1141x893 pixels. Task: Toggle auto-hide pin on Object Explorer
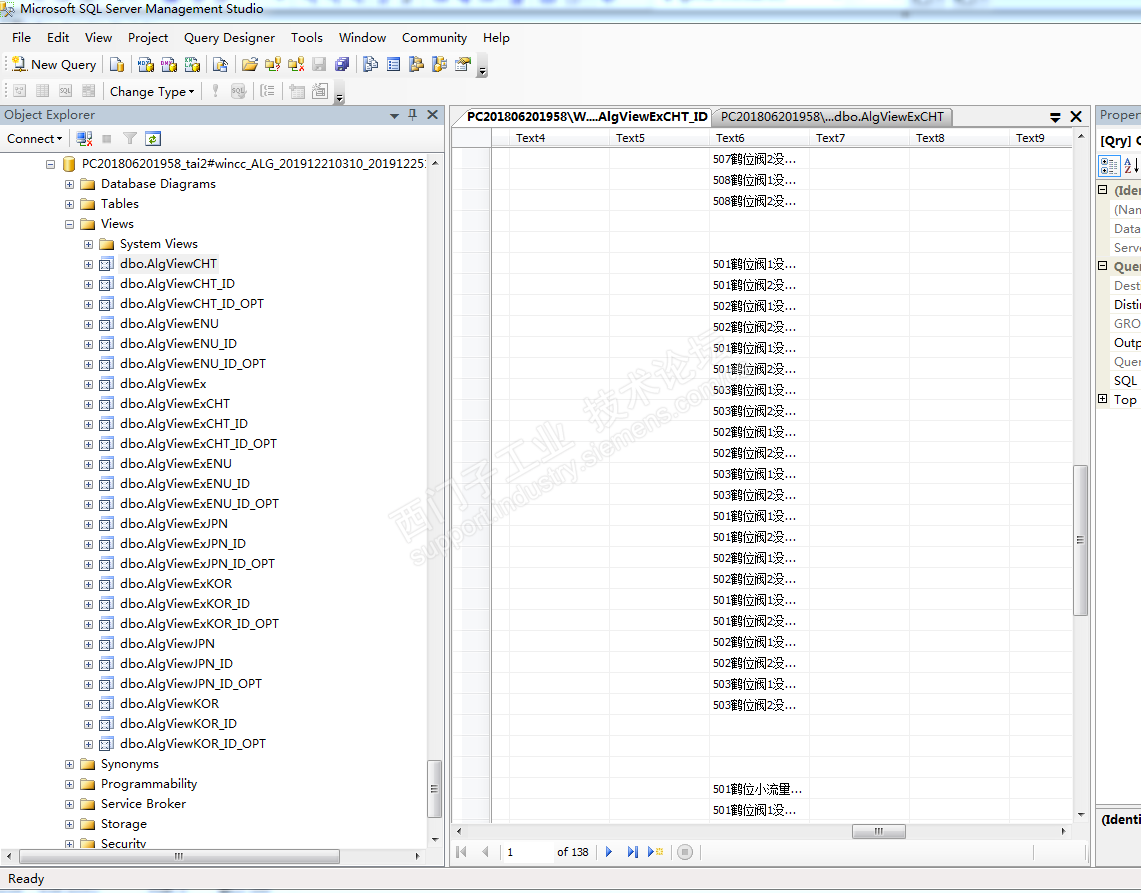pos(413,114)
